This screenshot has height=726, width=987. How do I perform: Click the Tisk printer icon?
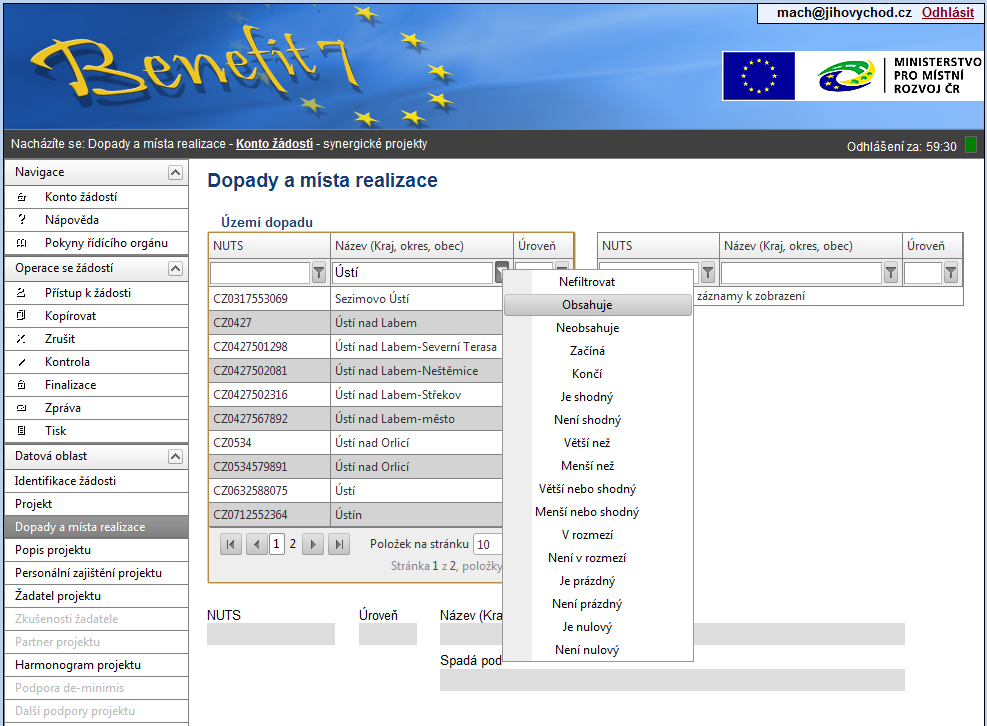pyautogui.click(x=21, y=431)
